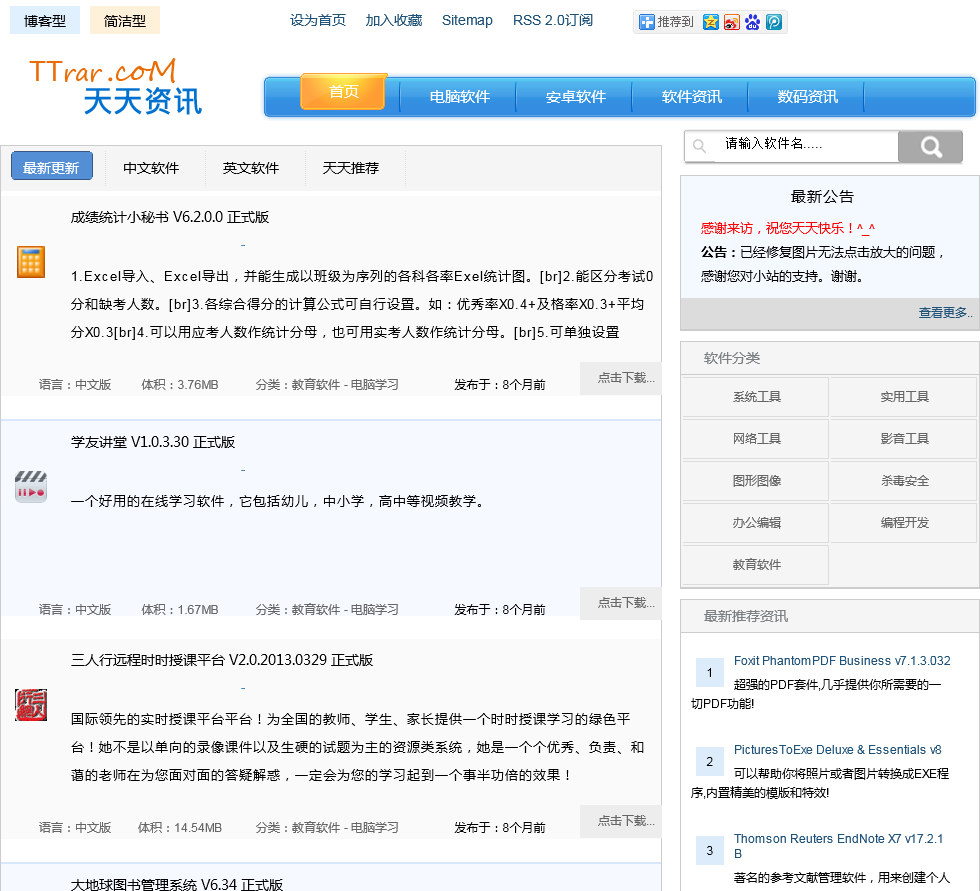Click the 学友讲堂 clapperboard icon
Image resolution: width=980 pixels, height=891 pixels.
(31, 487)
